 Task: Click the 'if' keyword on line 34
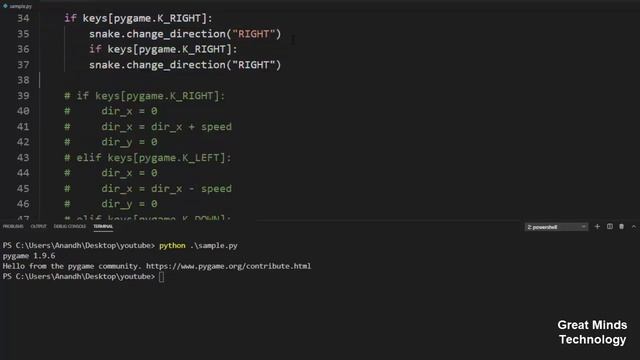coord(70,18)
